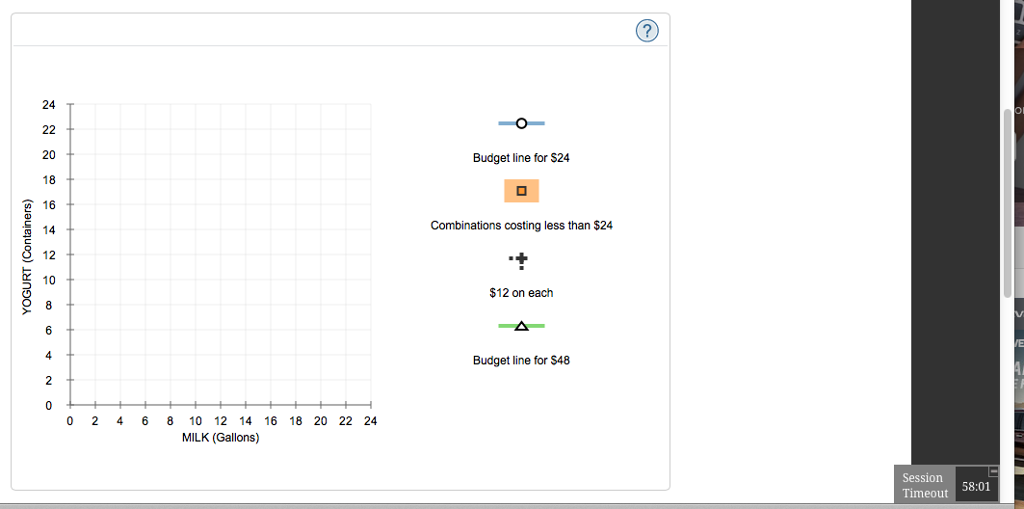
Task: Click 'Combinations costing less than $24' label
Action: tap(521, 225)
